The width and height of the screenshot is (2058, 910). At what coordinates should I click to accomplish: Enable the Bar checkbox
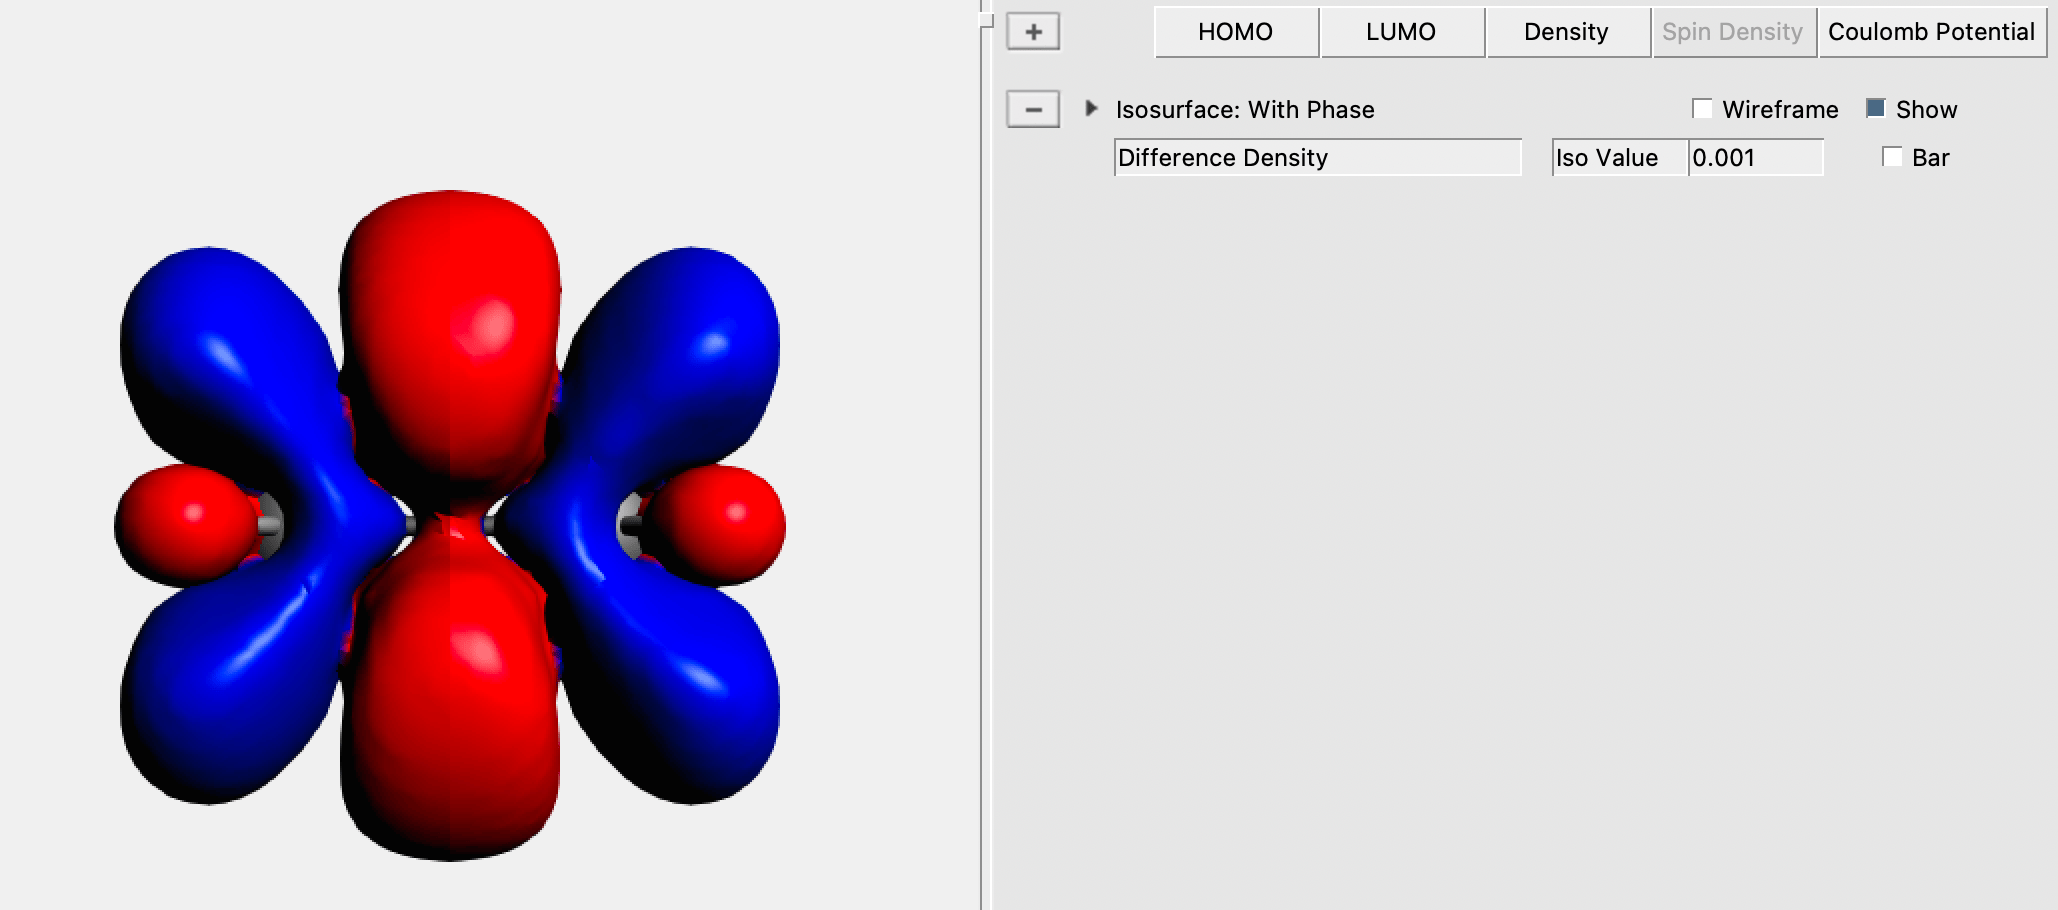tap(1891, 157)
